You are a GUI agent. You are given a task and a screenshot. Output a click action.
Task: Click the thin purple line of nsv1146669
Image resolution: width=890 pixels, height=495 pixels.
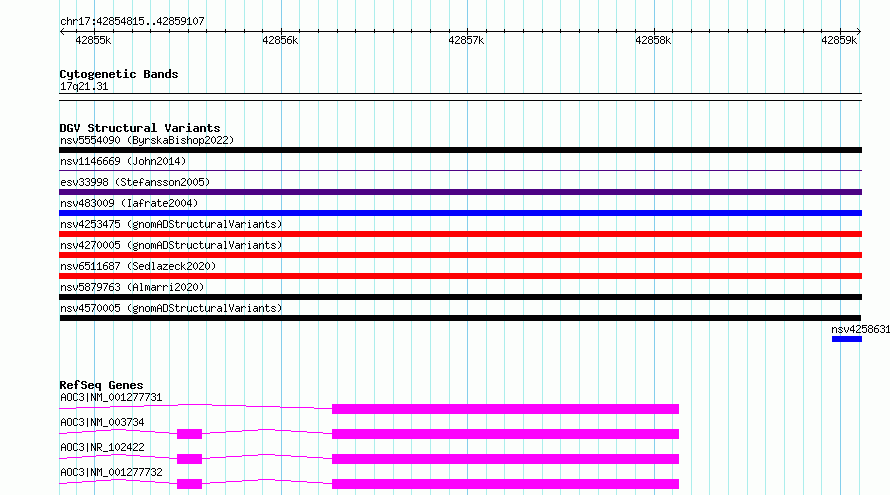point(460,170)
